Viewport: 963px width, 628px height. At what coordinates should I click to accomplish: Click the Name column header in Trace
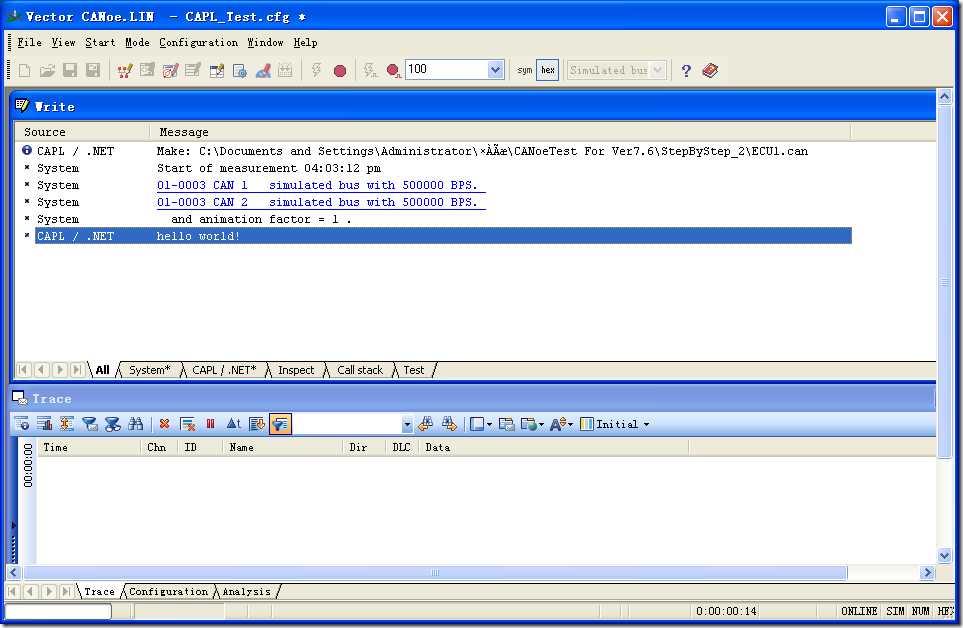point(283,448)
